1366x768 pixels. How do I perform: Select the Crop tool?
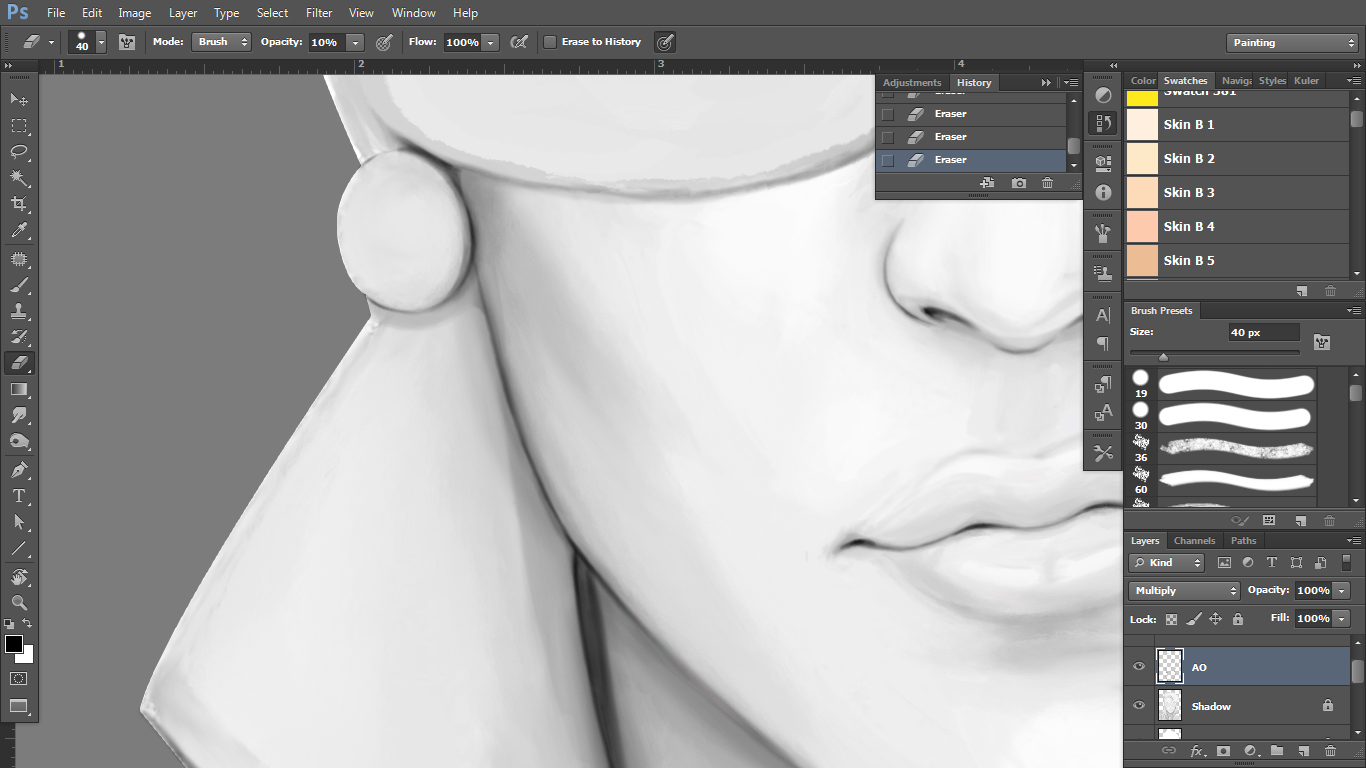[19, 204]
